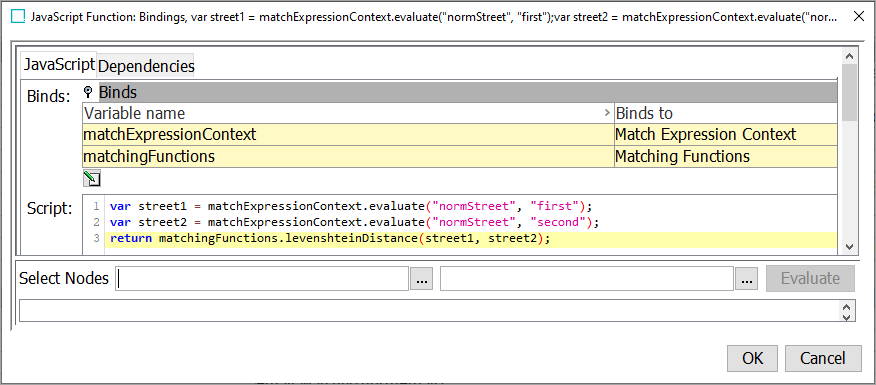Viewport: 876px width, 385px height.
Task: Focus the second Select Nodes input field
Action: [x=587, y=278]
